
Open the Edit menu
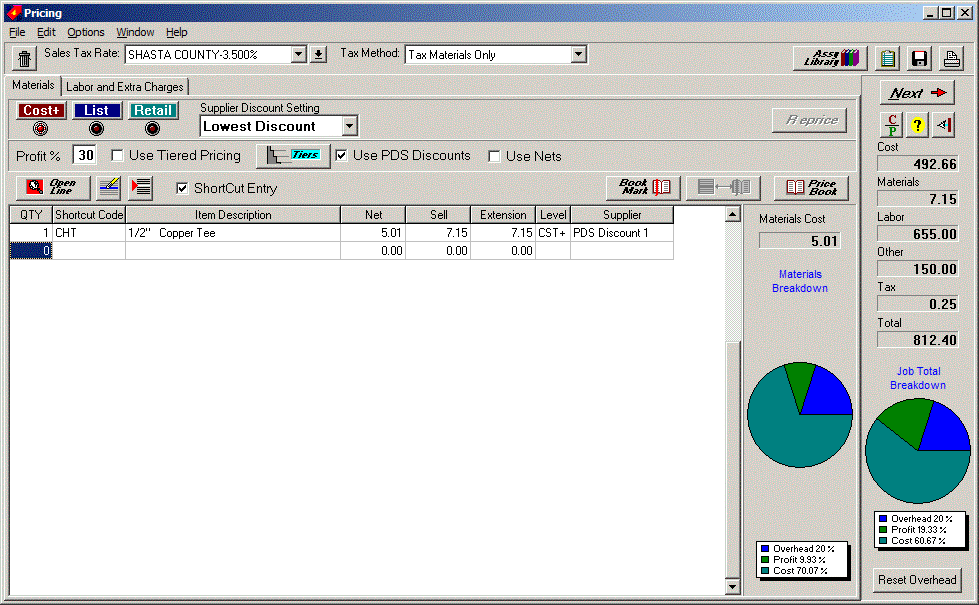click(46, 32)
